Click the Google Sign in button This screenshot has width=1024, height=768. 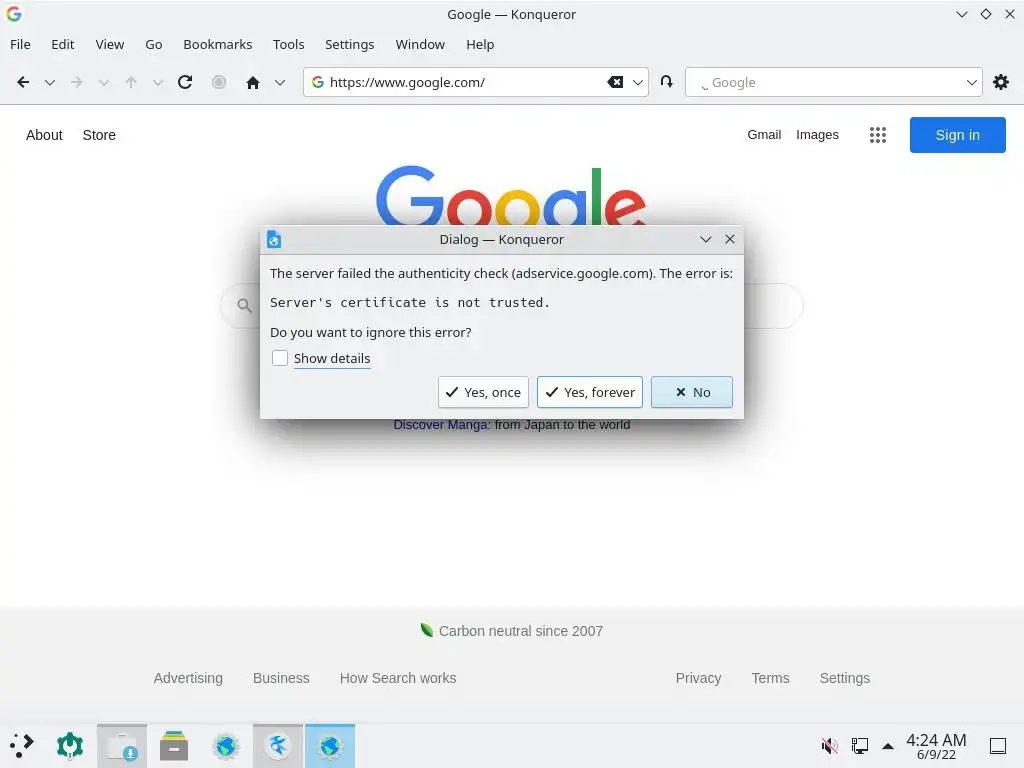[957, 135]
